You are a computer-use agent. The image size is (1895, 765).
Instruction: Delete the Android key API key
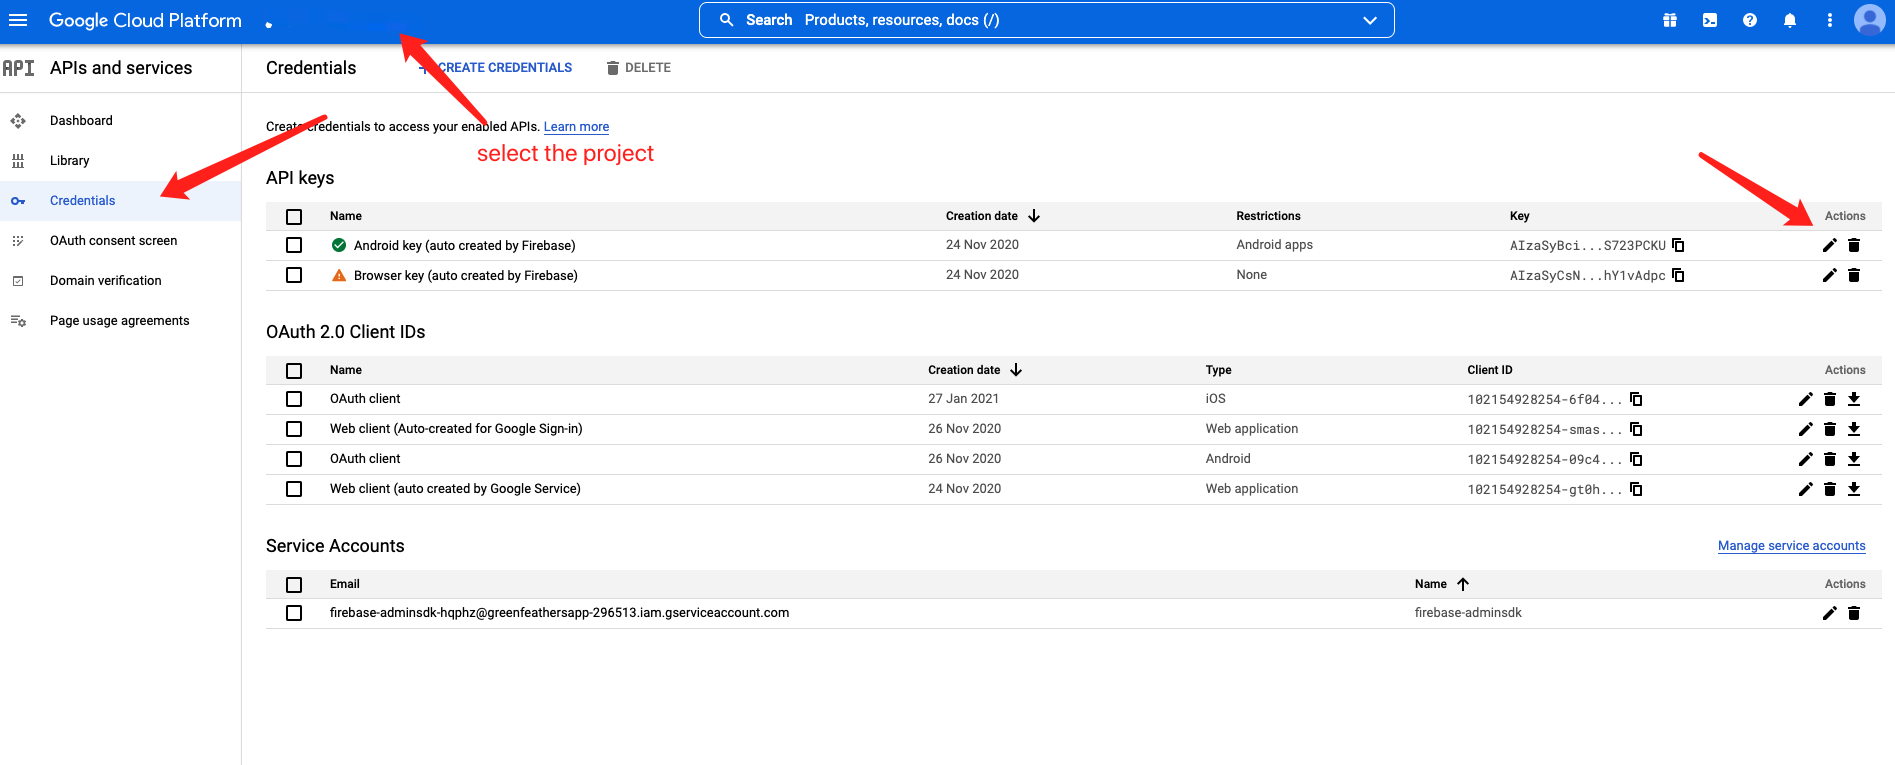click(x=1854, y=245)
